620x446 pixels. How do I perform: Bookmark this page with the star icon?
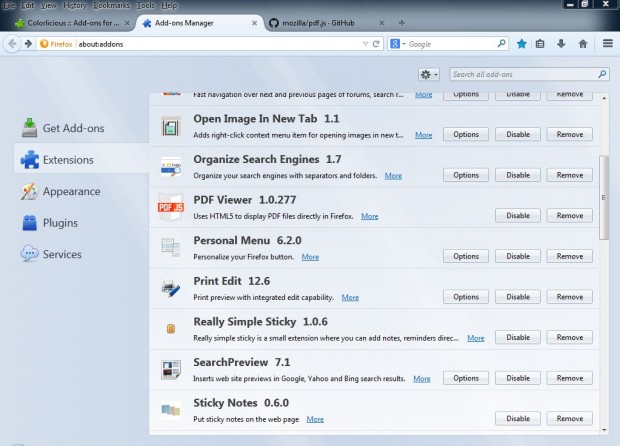point(522,43)
